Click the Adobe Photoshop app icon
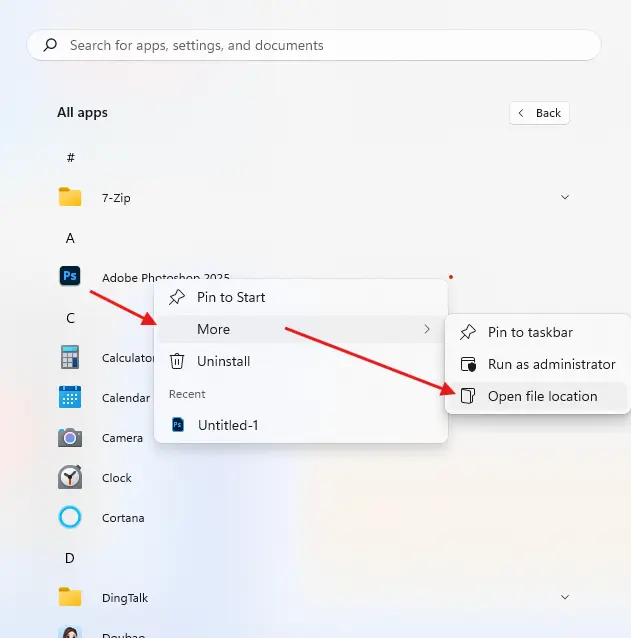The image size is (631, 638). [x=70, y=277]
